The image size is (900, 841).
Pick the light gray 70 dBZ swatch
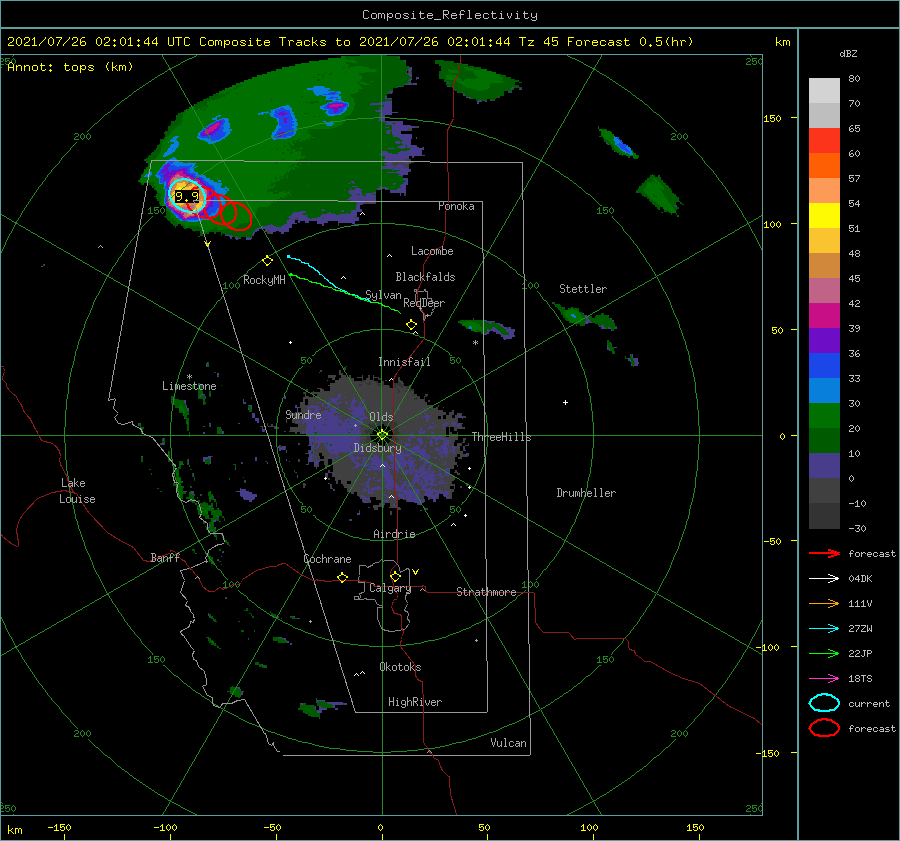click(x=824, y=91)
